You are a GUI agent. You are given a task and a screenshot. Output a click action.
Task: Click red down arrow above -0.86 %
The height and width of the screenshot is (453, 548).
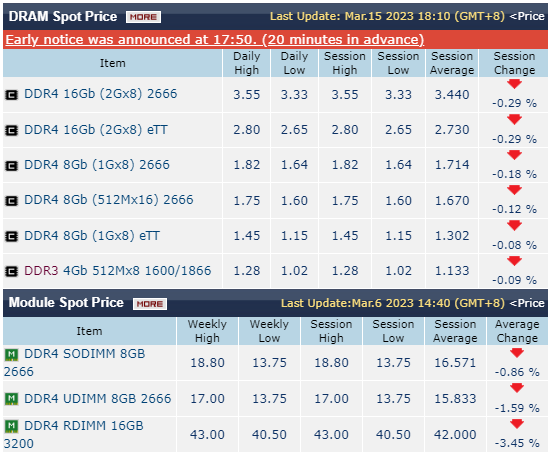pos(517,353)
